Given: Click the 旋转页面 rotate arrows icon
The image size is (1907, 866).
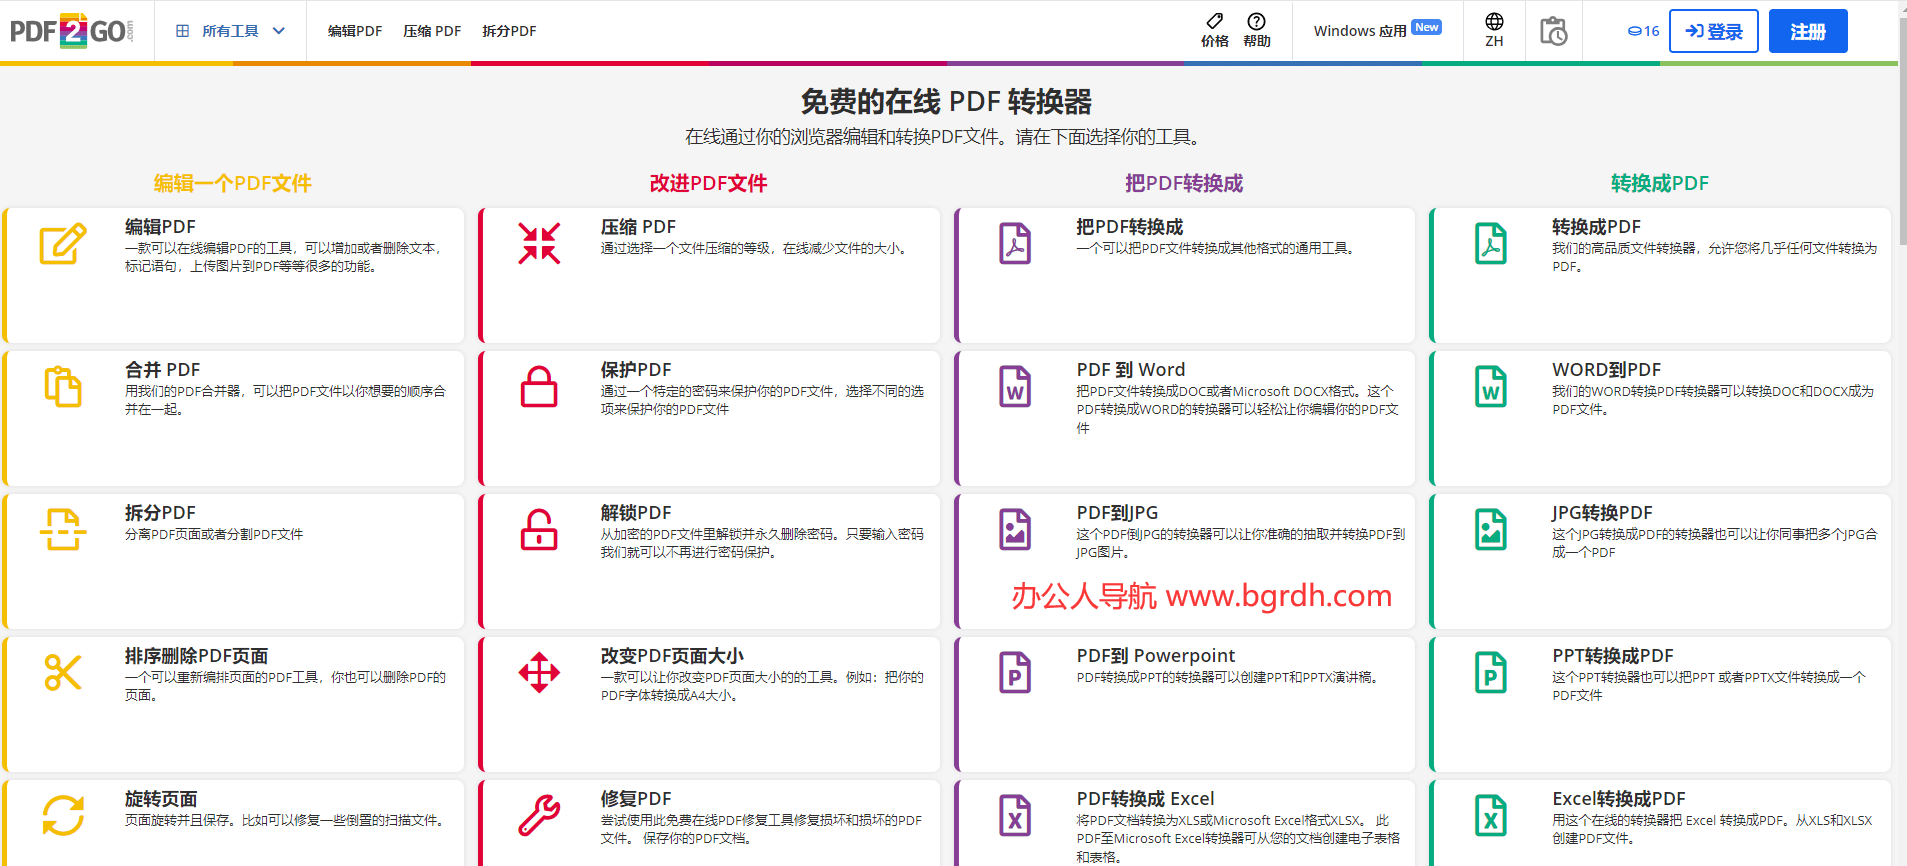Looking at the screenshot, I should tap(63, 816).
